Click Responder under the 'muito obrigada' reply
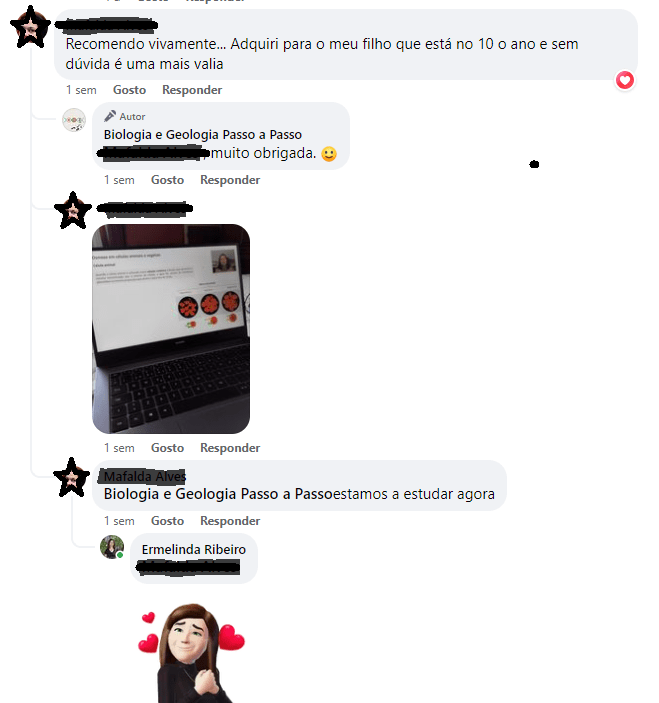 tap(230, 180)
